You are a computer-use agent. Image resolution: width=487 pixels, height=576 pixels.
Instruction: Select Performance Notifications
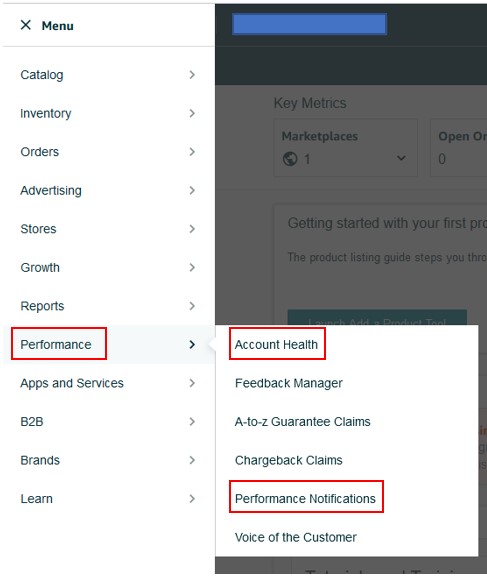(305, 499)
